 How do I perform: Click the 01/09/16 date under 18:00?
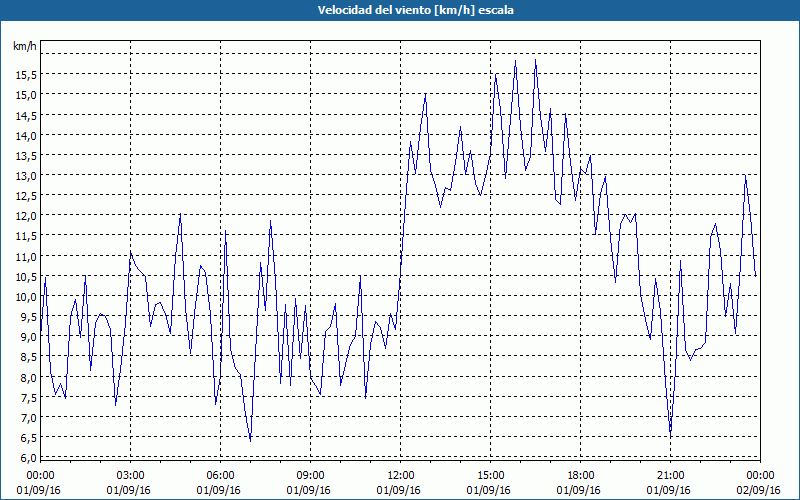click(x=581, y=490)
